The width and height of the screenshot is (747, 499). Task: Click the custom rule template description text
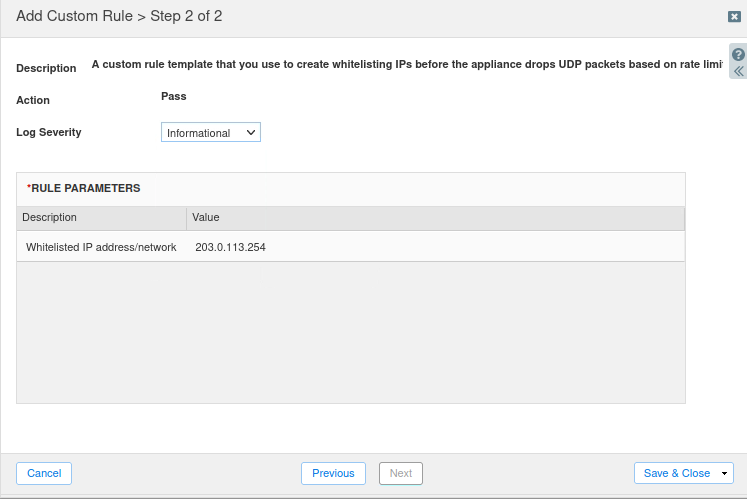405,65
